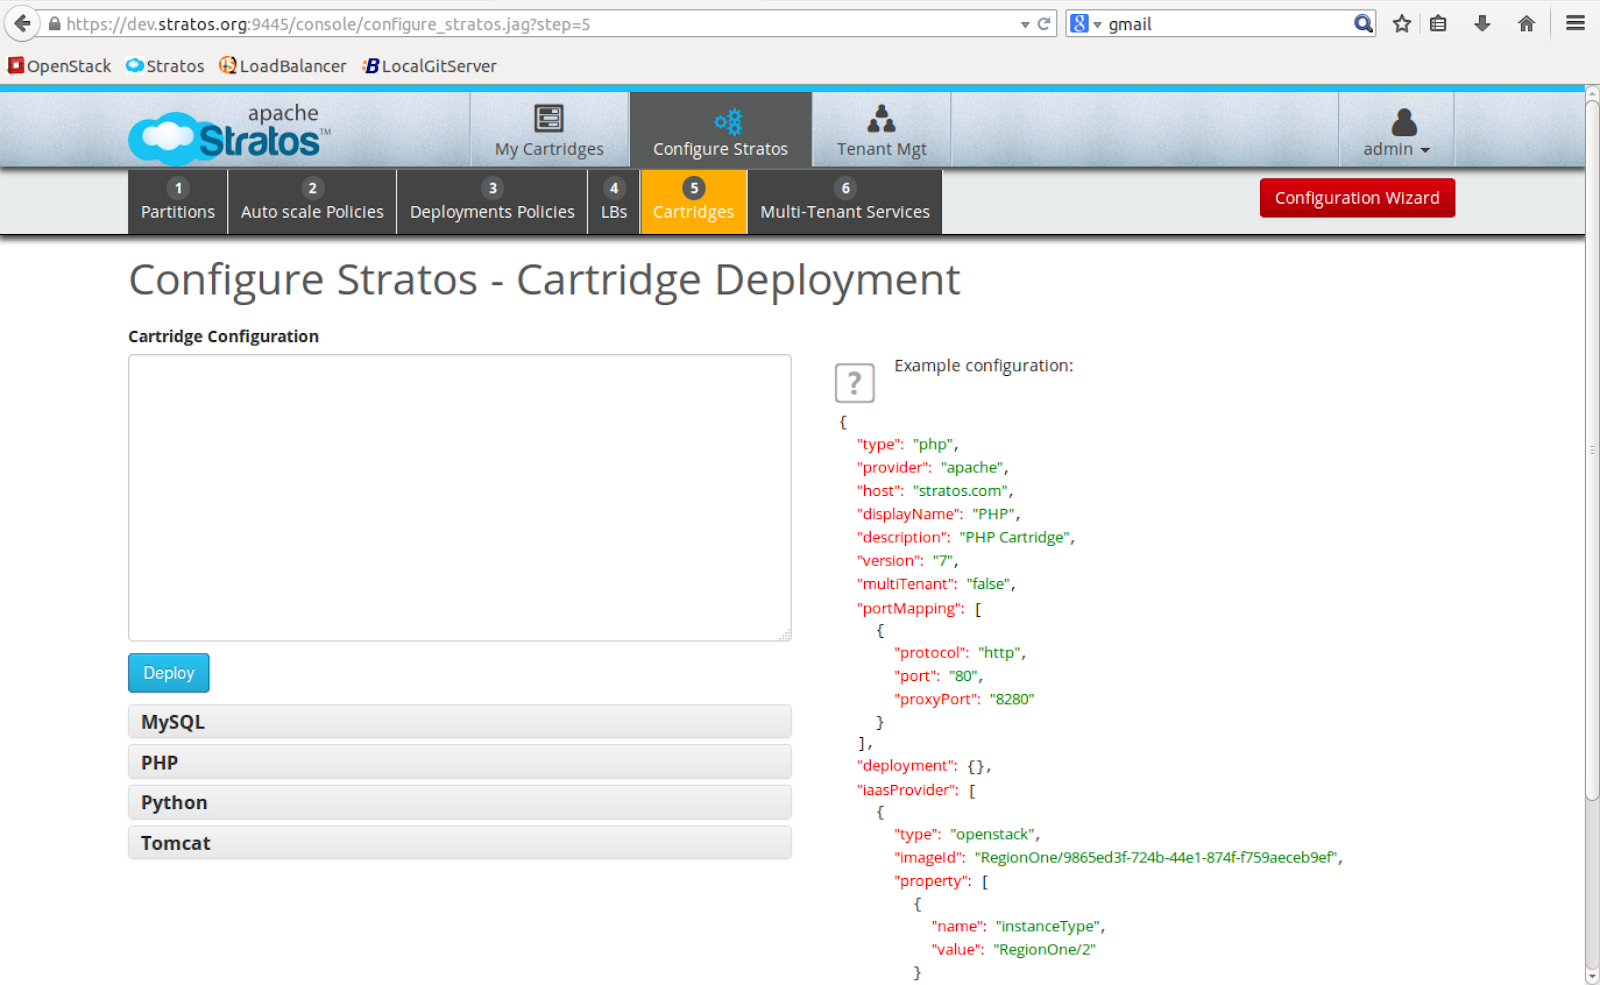Open the URL history dropdown arrow
Image resolution: width=1600 pixels, height=985 pixels.
pyautogui.click(x=1025, y=25)
